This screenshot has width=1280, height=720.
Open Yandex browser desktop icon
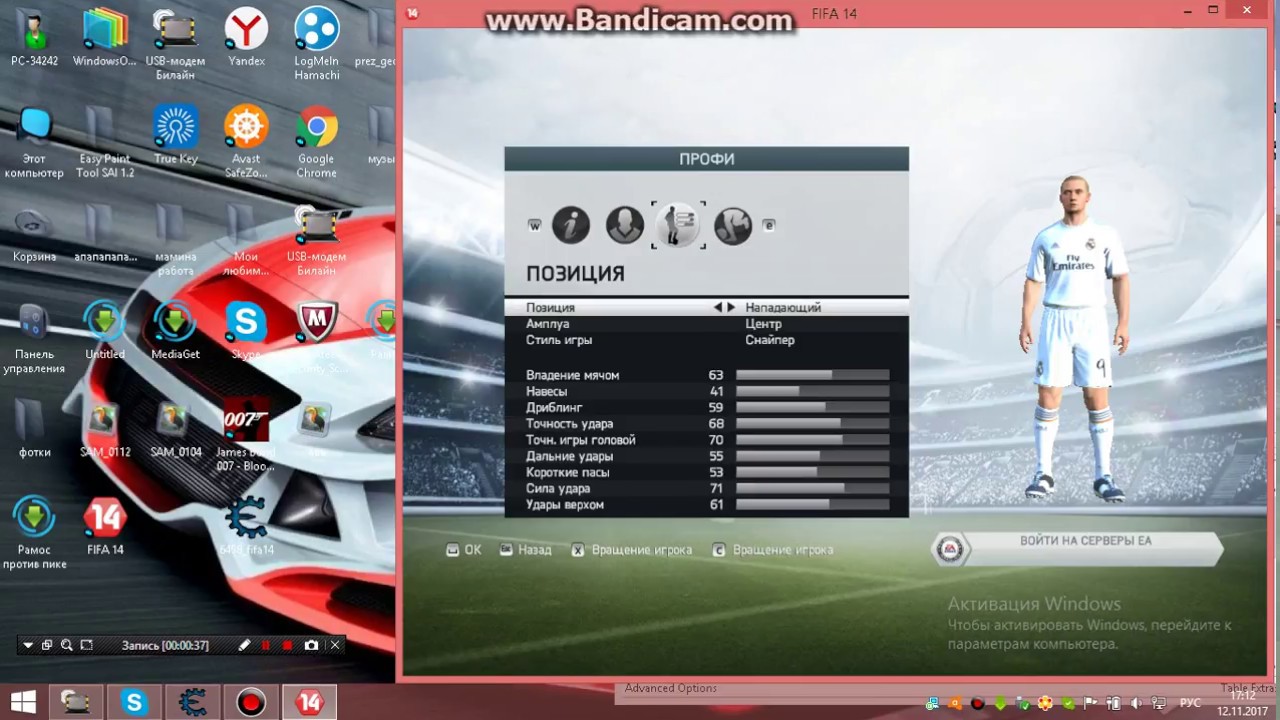pos(246,39)
